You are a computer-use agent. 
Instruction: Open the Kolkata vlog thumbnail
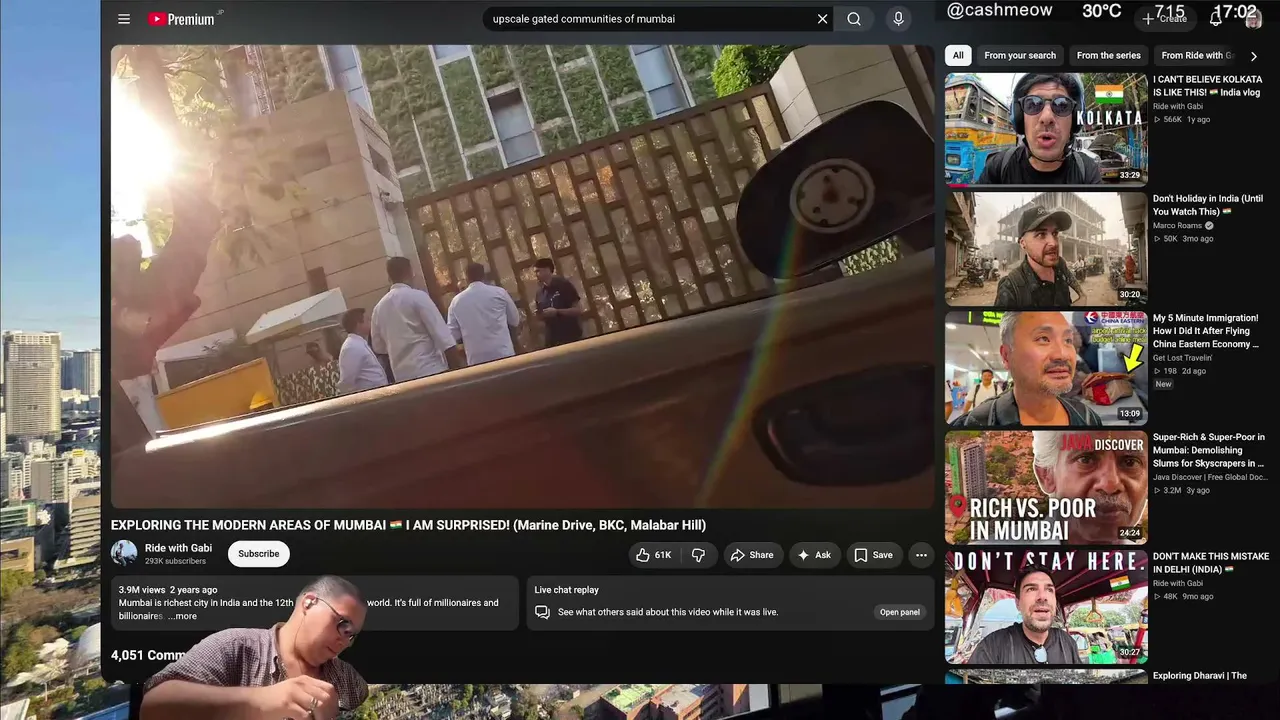coord(1046,129)
